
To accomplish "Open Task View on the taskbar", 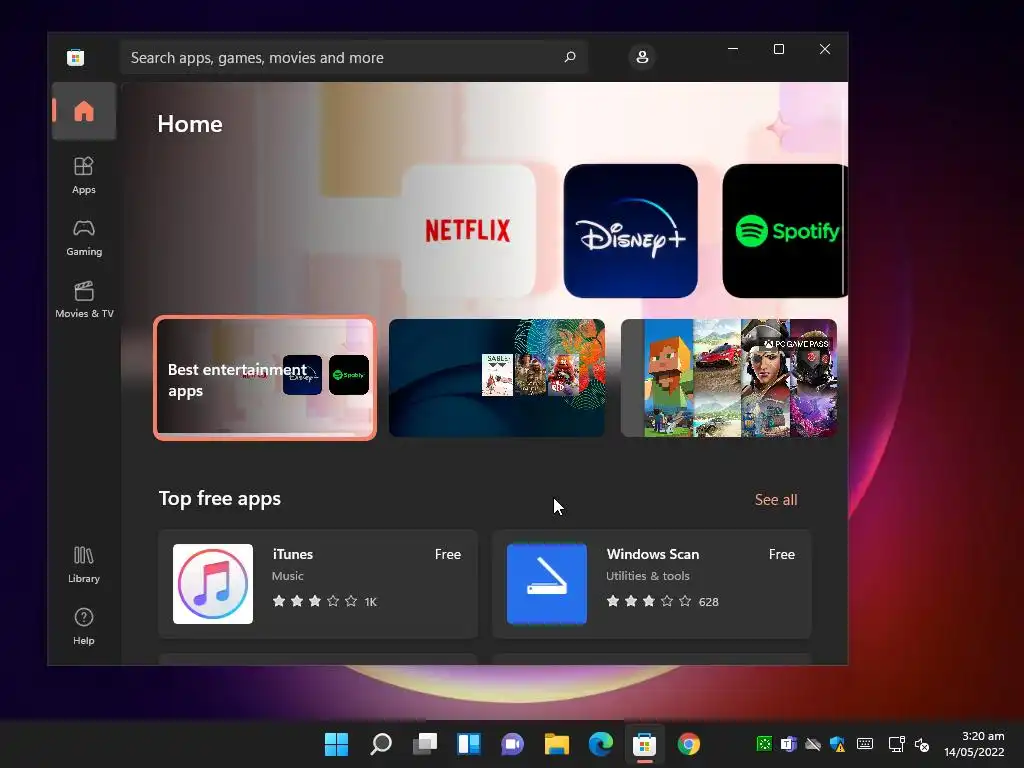I will click(424, 744).
